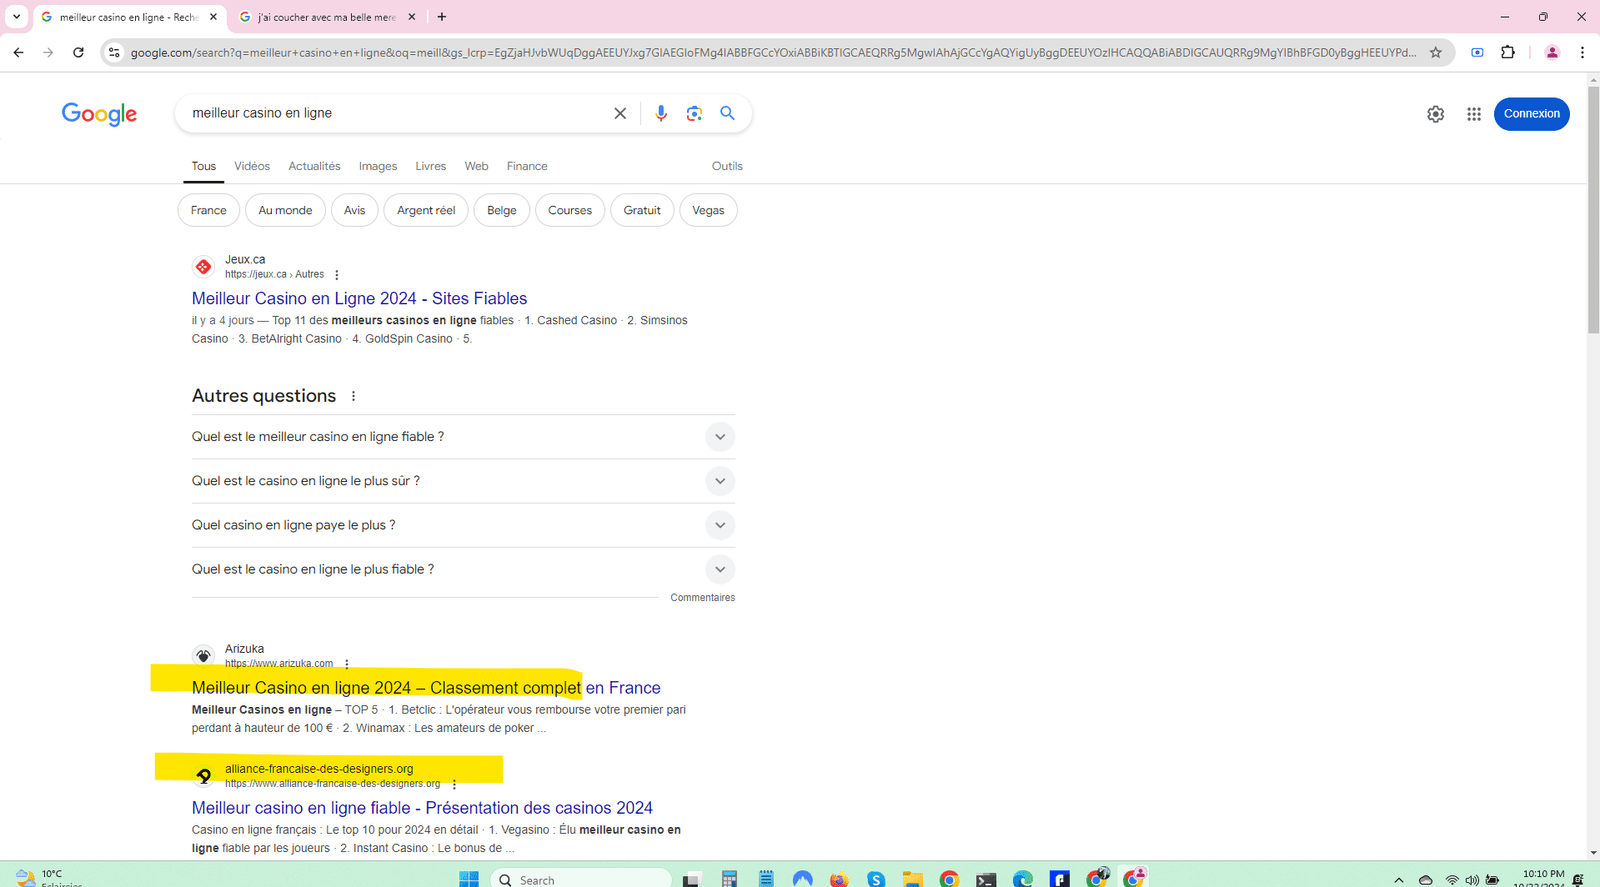Open the Google apps grid
The height and width of the screenshot is (887, 1600).
click(1474, 114)
